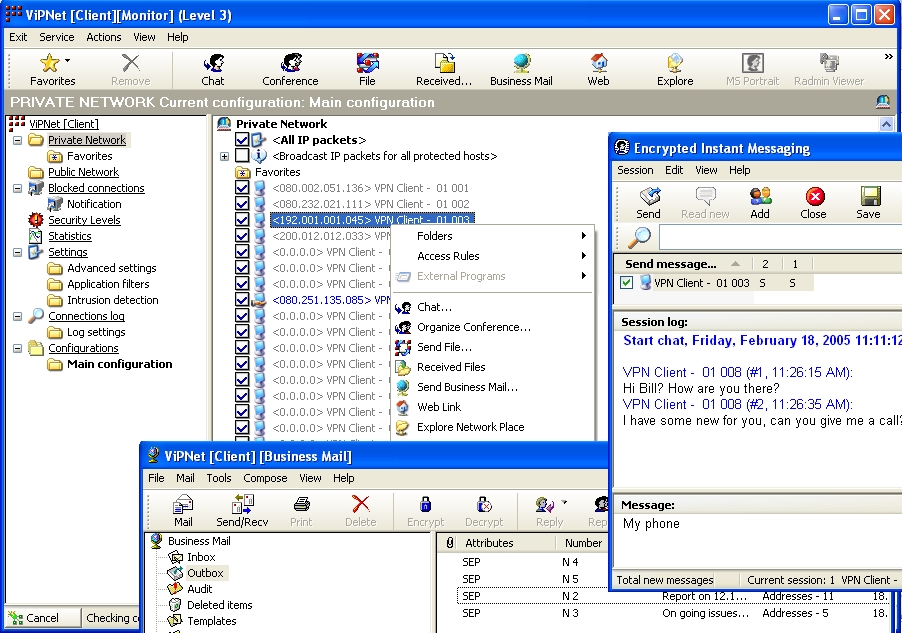Click the magnifier search icon in messaging

tap(639, 237)
